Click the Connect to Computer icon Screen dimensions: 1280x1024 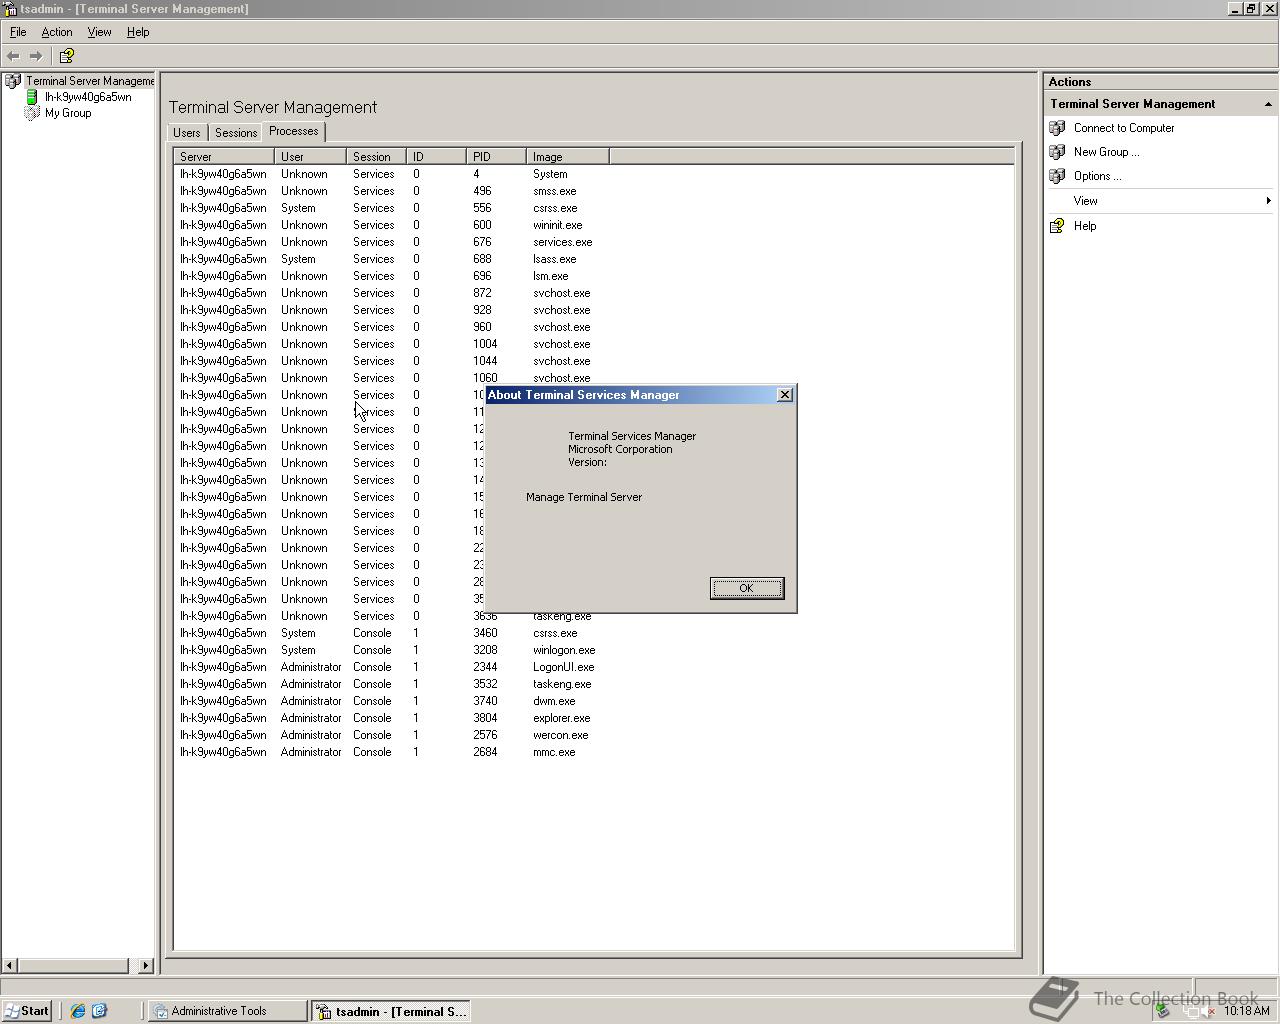pyautogui.click(x=1057, y=128)
